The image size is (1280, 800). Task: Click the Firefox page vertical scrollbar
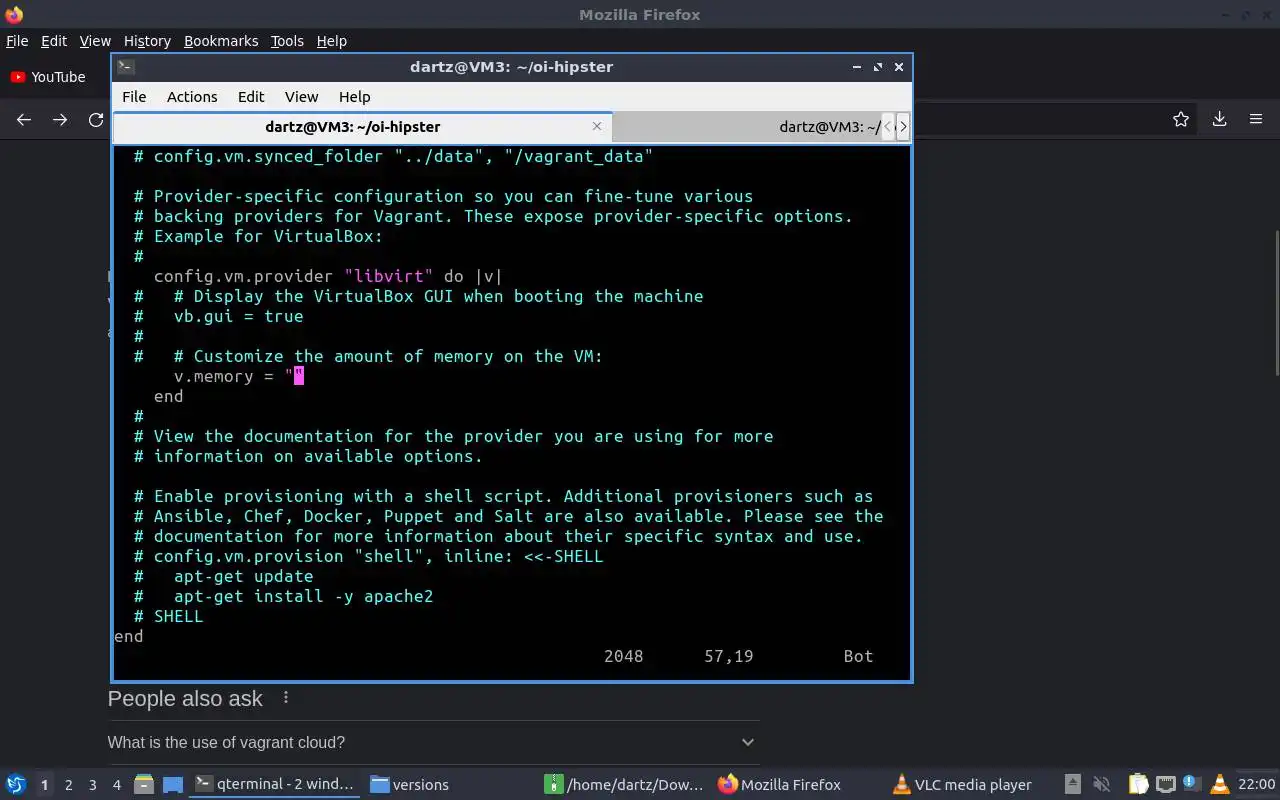[x=1275, y=303]
